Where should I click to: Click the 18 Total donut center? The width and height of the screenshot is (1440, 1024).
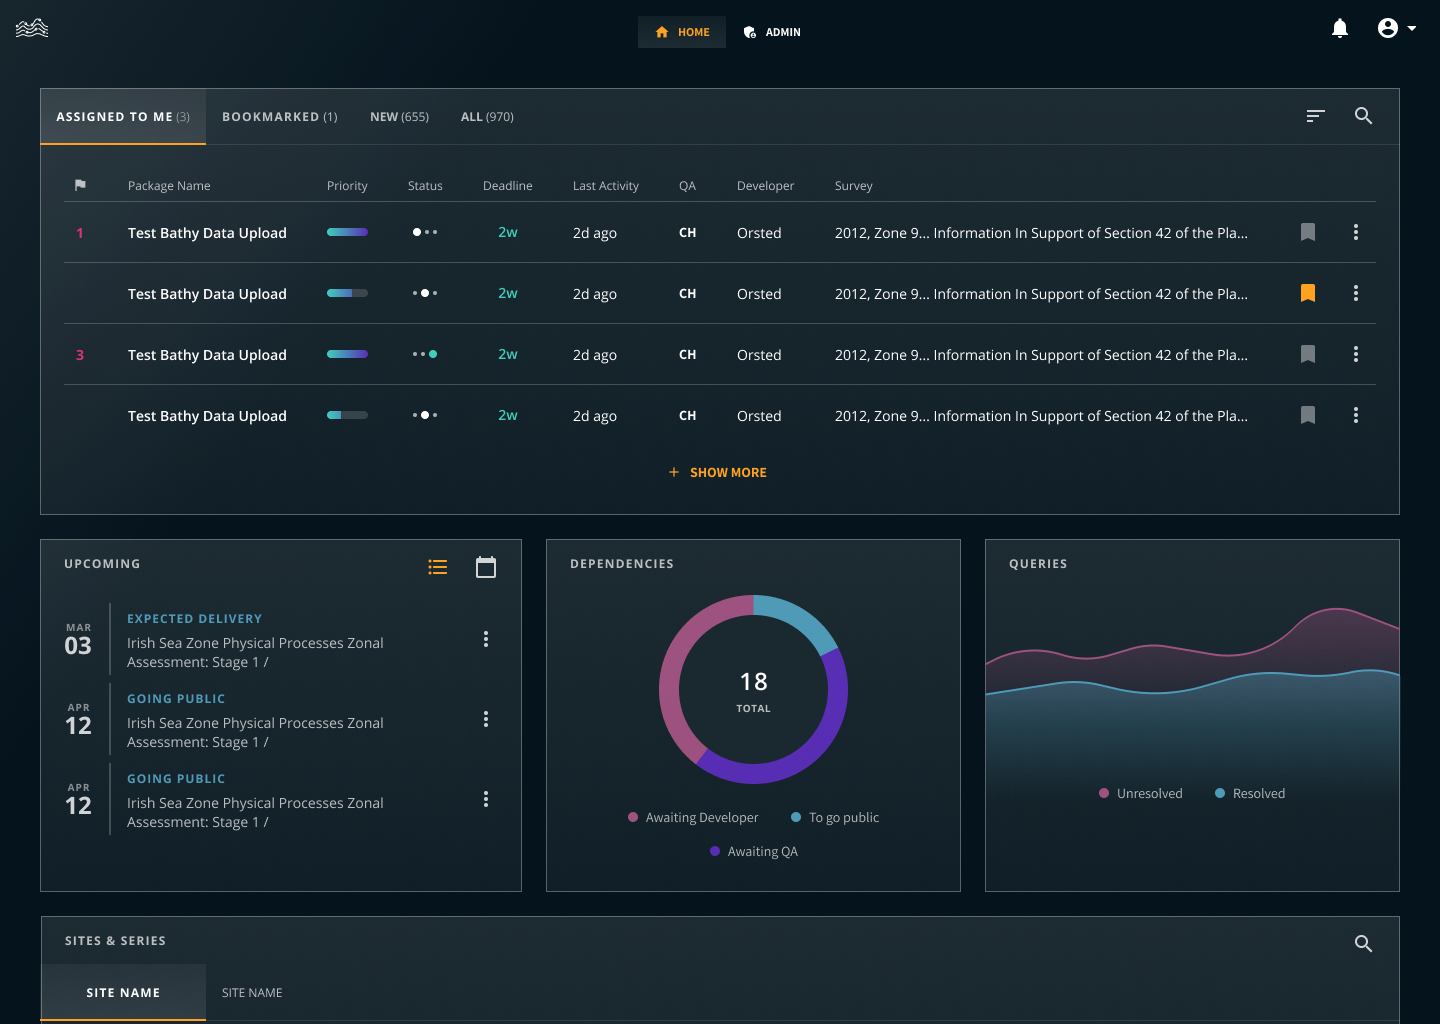[x=753, y=691]
